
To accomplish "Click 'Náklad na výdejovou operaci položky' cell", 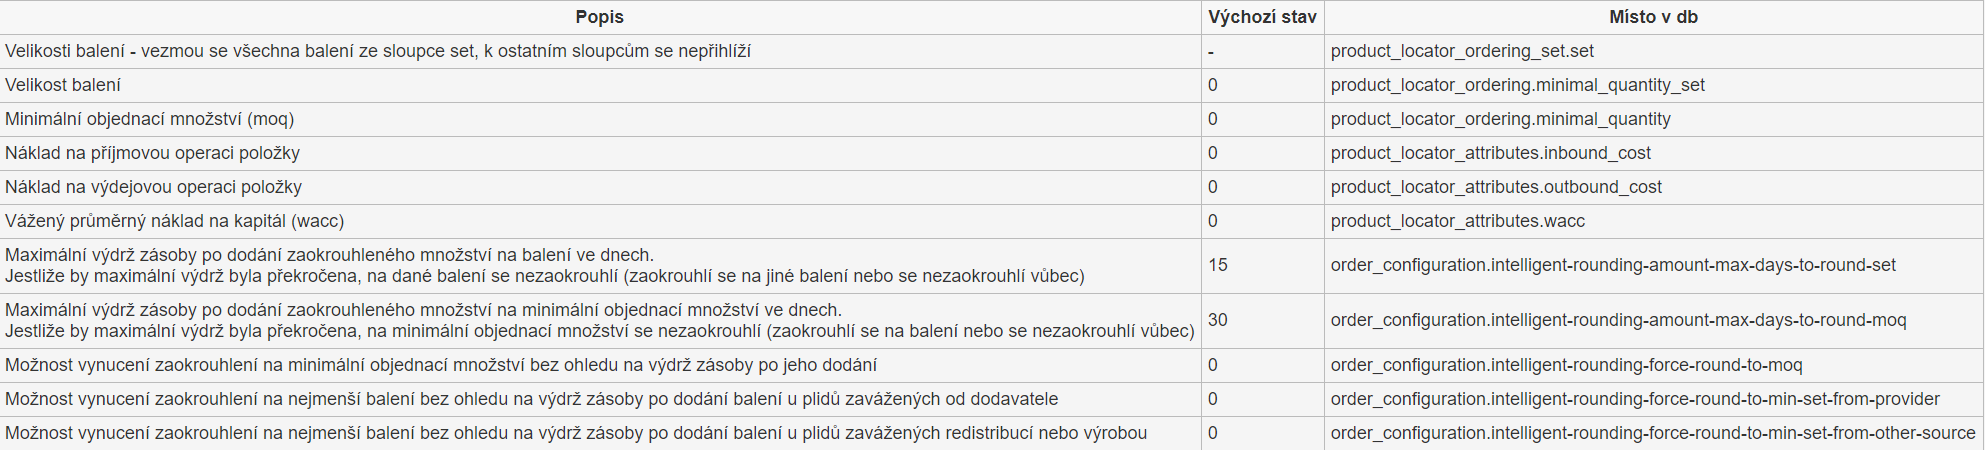I will coord(154,187).
